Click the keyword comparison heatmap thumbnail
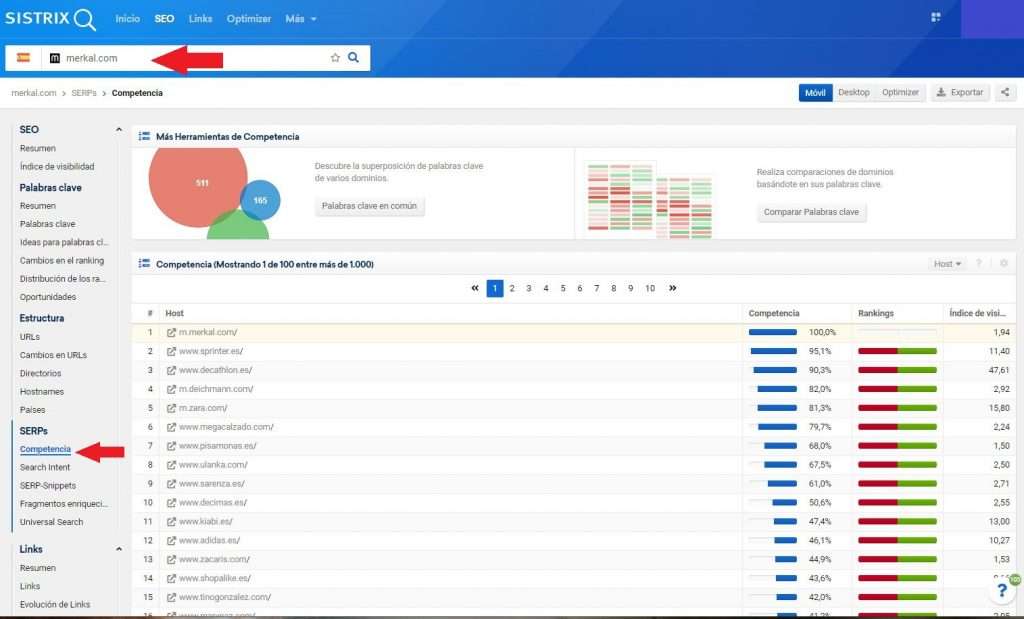Screen dimensions: 1024x619 [x=650, y=200]
